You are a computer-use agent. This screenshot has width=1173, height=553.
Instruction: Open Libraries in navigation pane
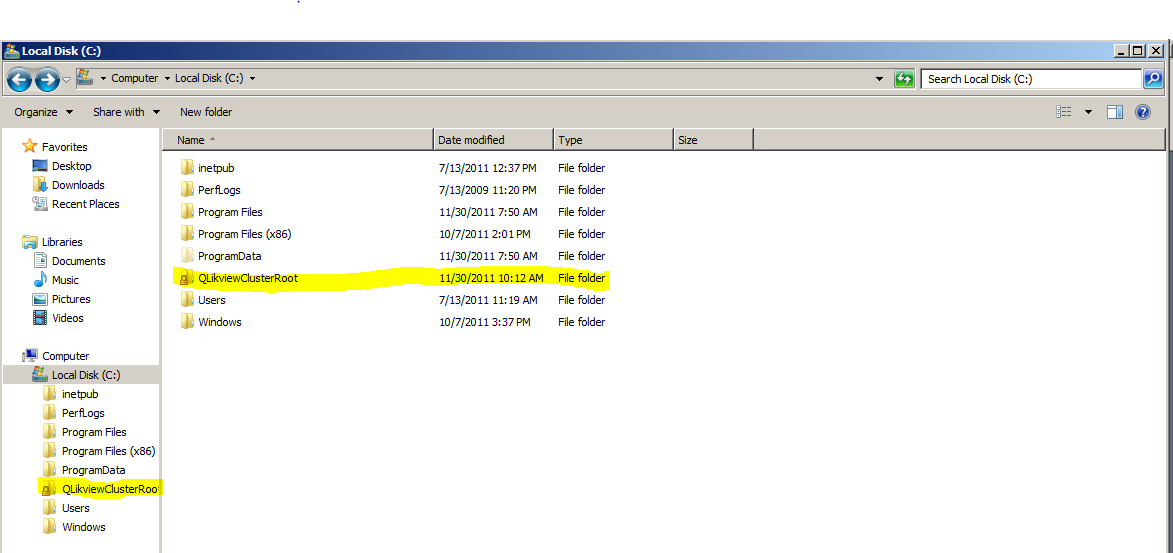point(53,242)
